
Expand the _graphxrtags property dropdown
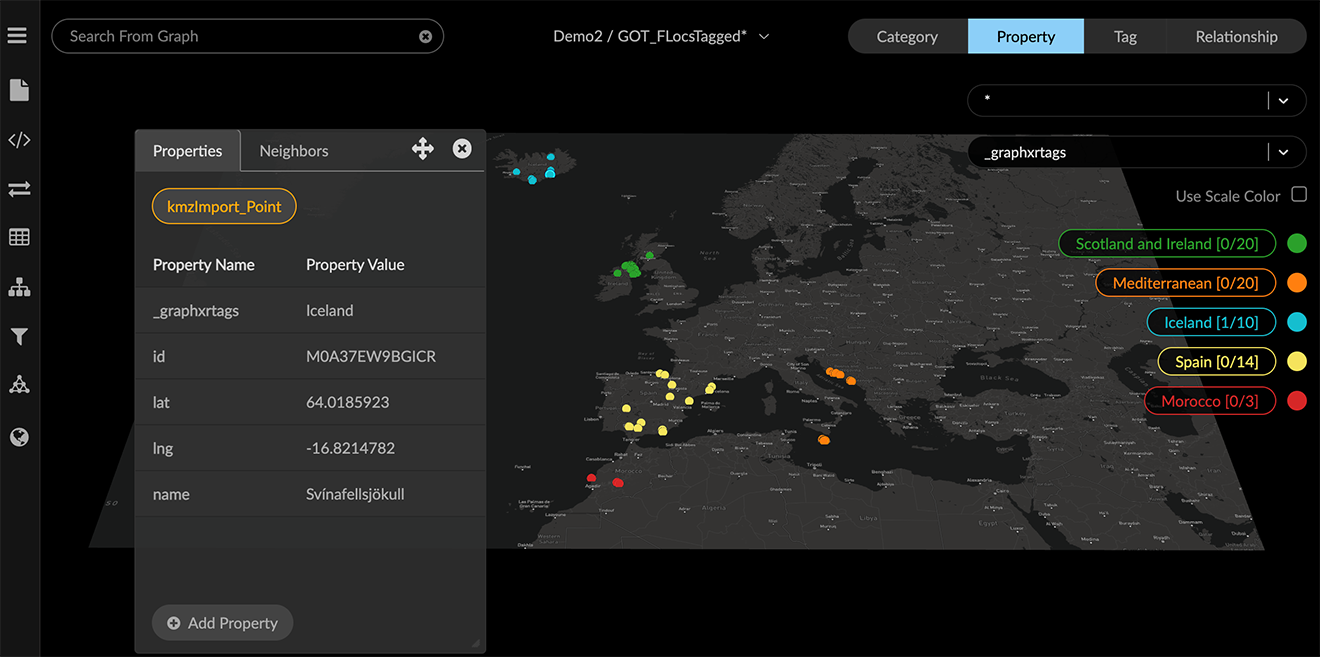point(1284,152)
